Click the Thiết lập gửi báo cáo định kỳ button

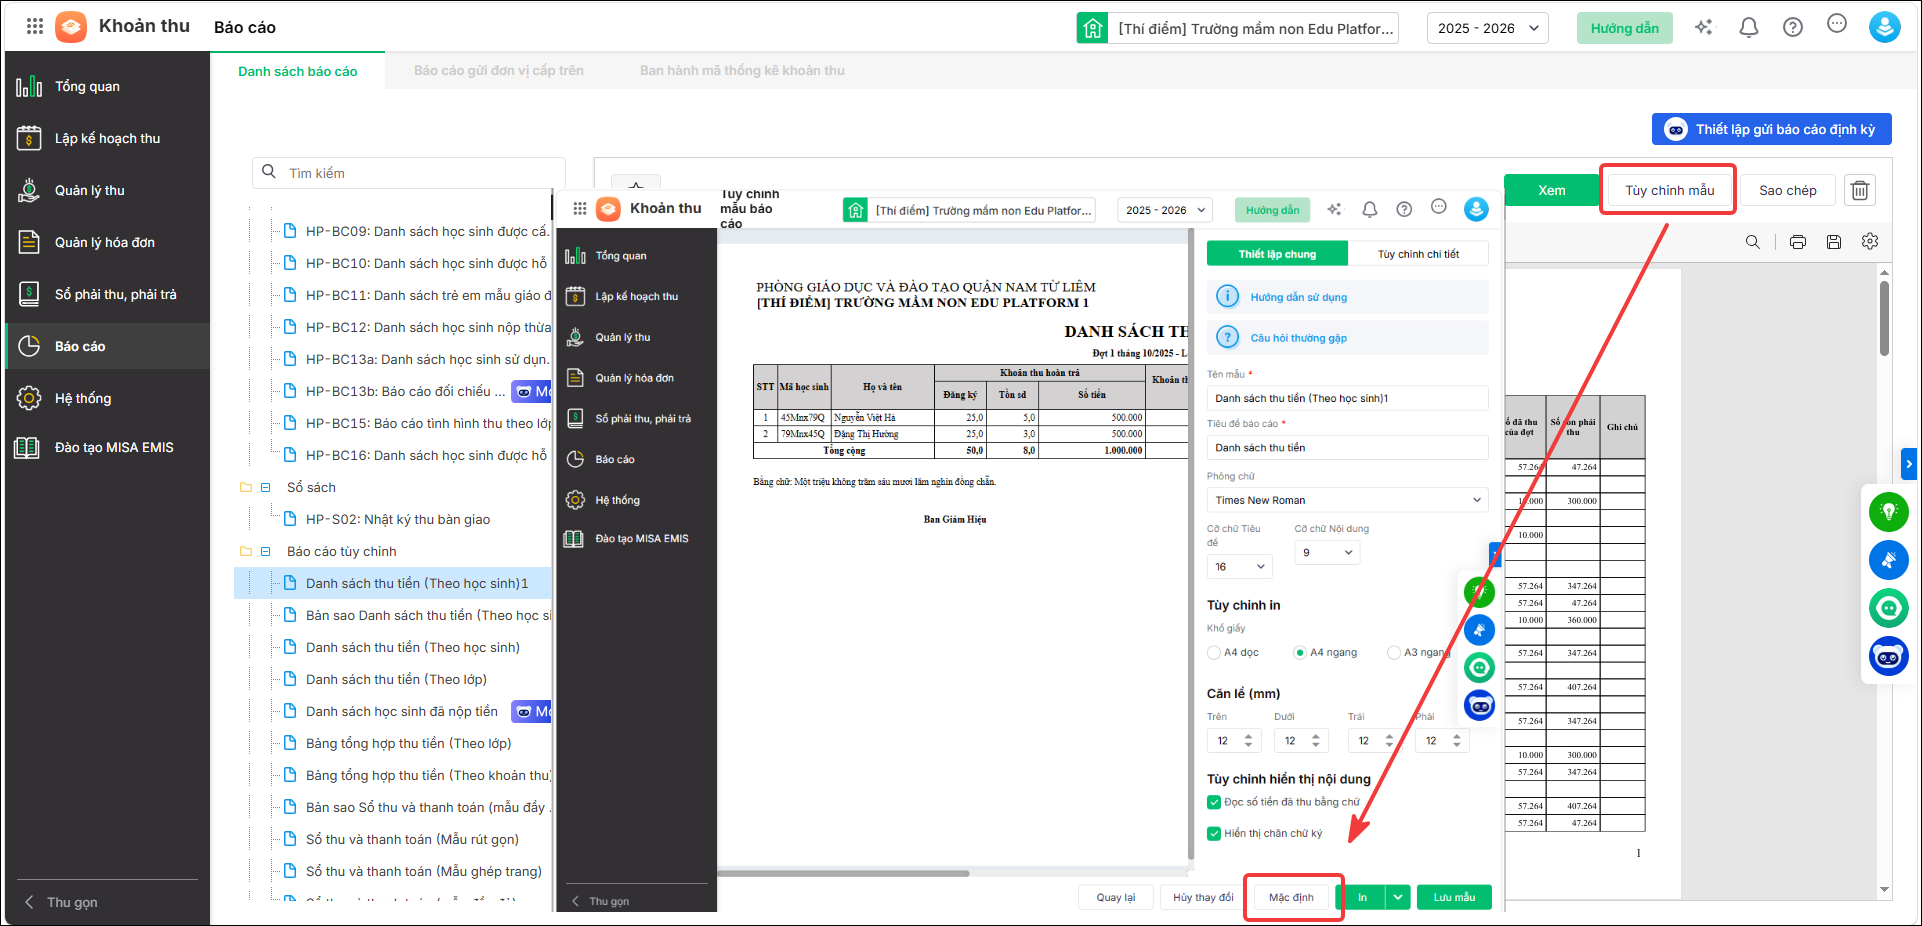point(1771,129)
